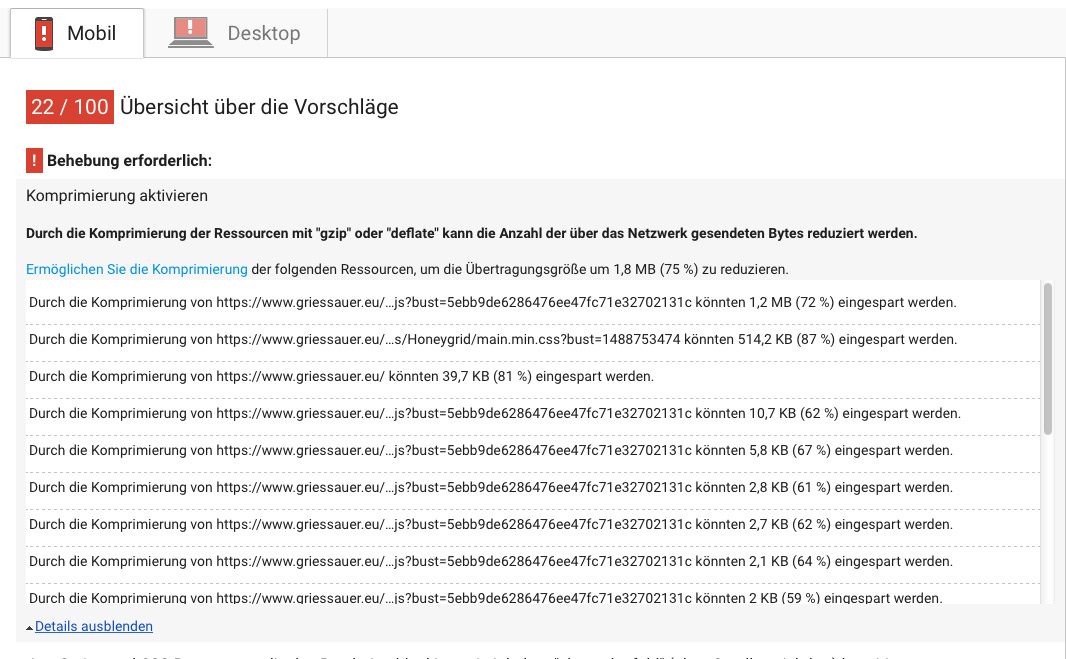Click the red mobile phone icon
1066x659 pixels.
44,33
